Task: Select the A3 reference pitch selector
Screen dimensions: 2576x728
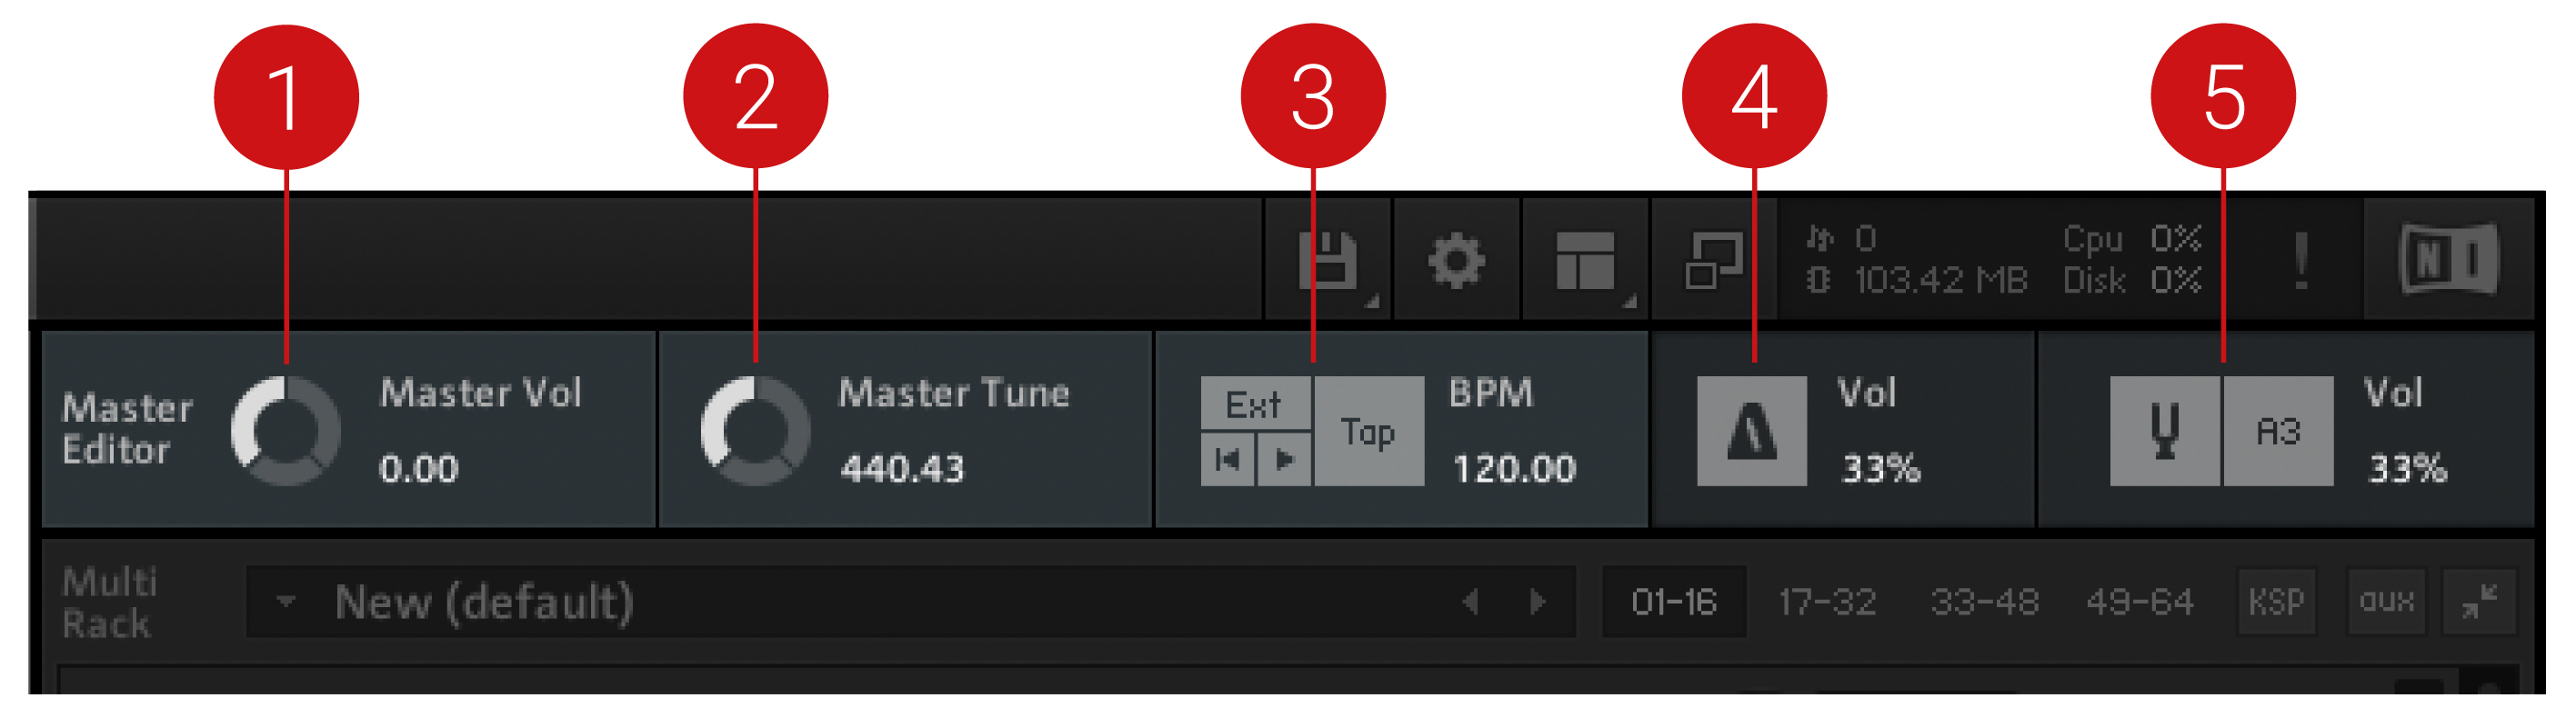Action: coord(2278,432)
